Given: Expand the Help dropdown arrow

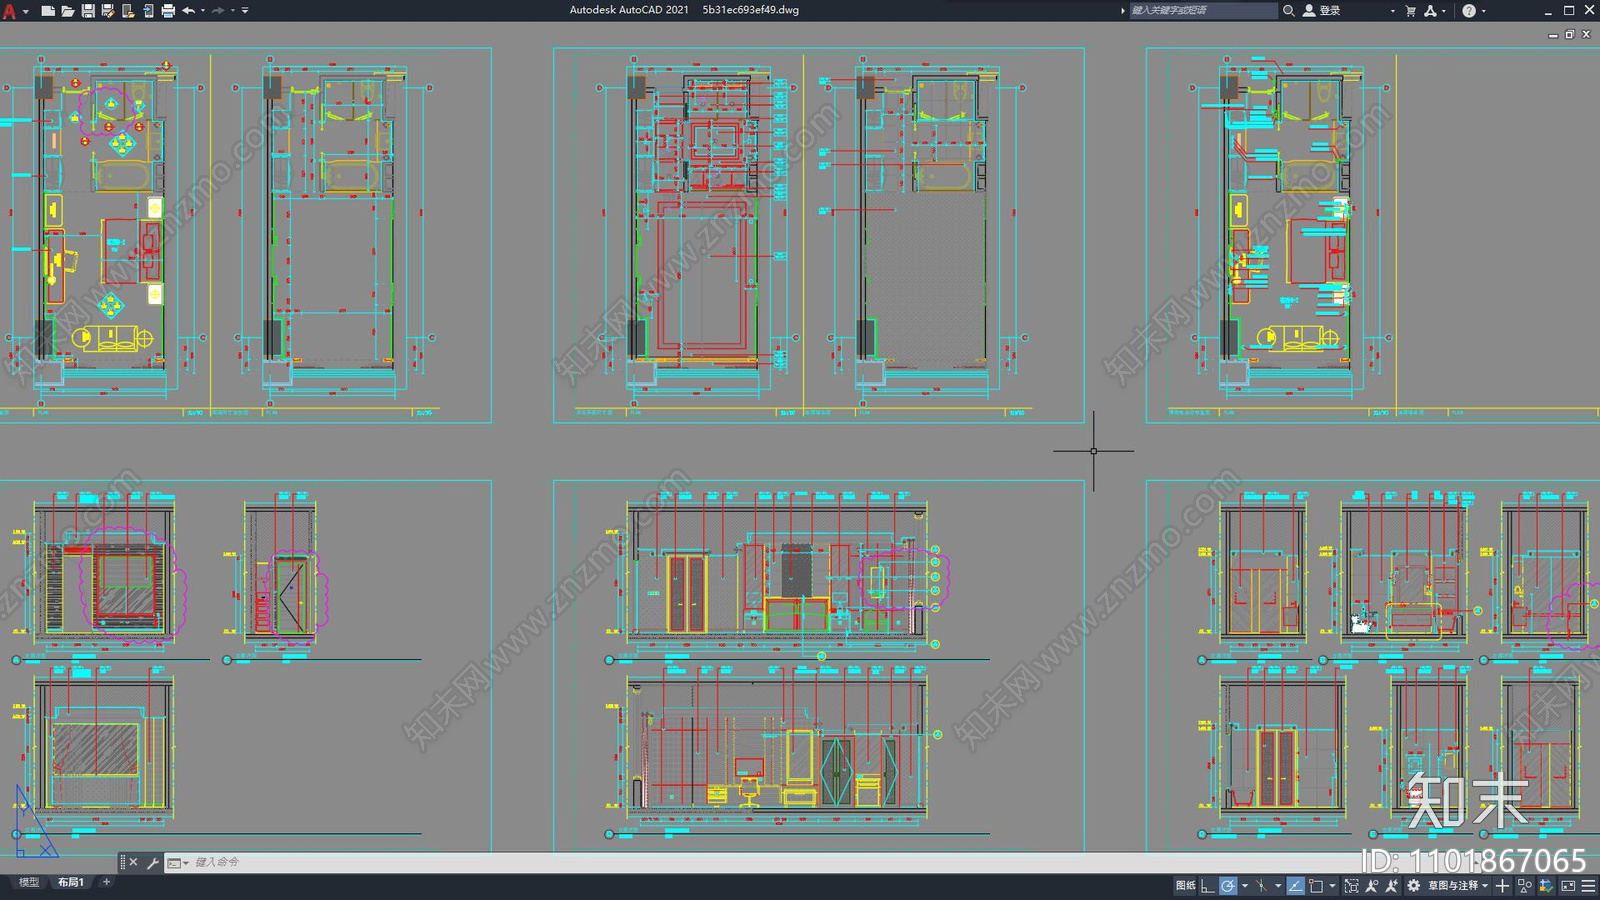Looking at the screenshot, I should click(x=1484, y=11).
